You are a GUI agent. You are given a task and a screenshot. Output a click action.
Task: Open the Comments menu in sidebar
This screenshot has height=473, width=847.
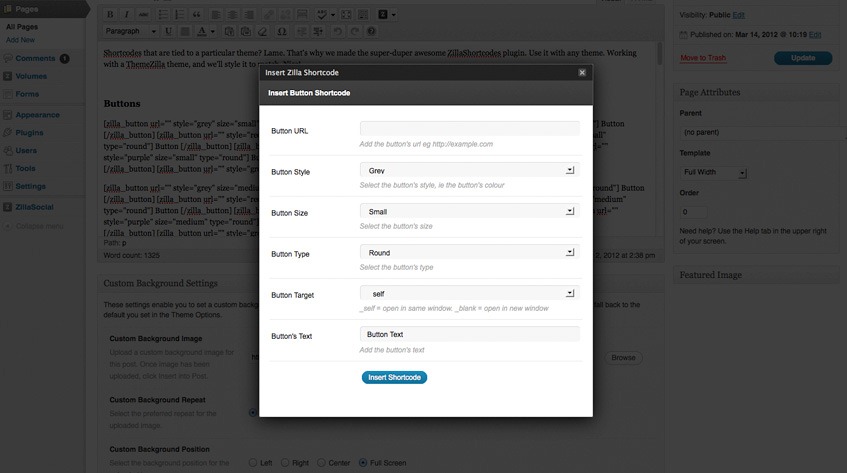pyautogui.click(x=35, y=58)
